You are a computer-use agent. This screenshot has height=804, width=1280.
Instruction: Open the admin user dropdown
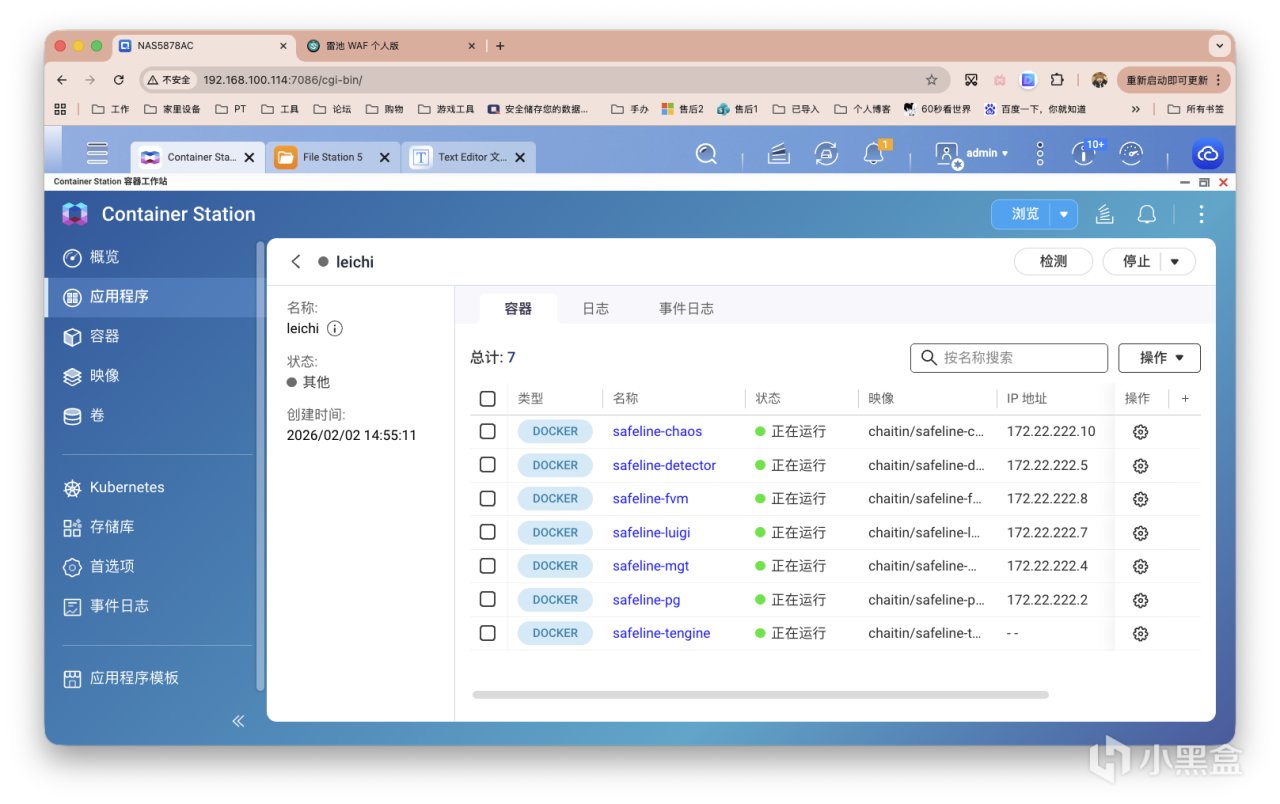[973, 153]
